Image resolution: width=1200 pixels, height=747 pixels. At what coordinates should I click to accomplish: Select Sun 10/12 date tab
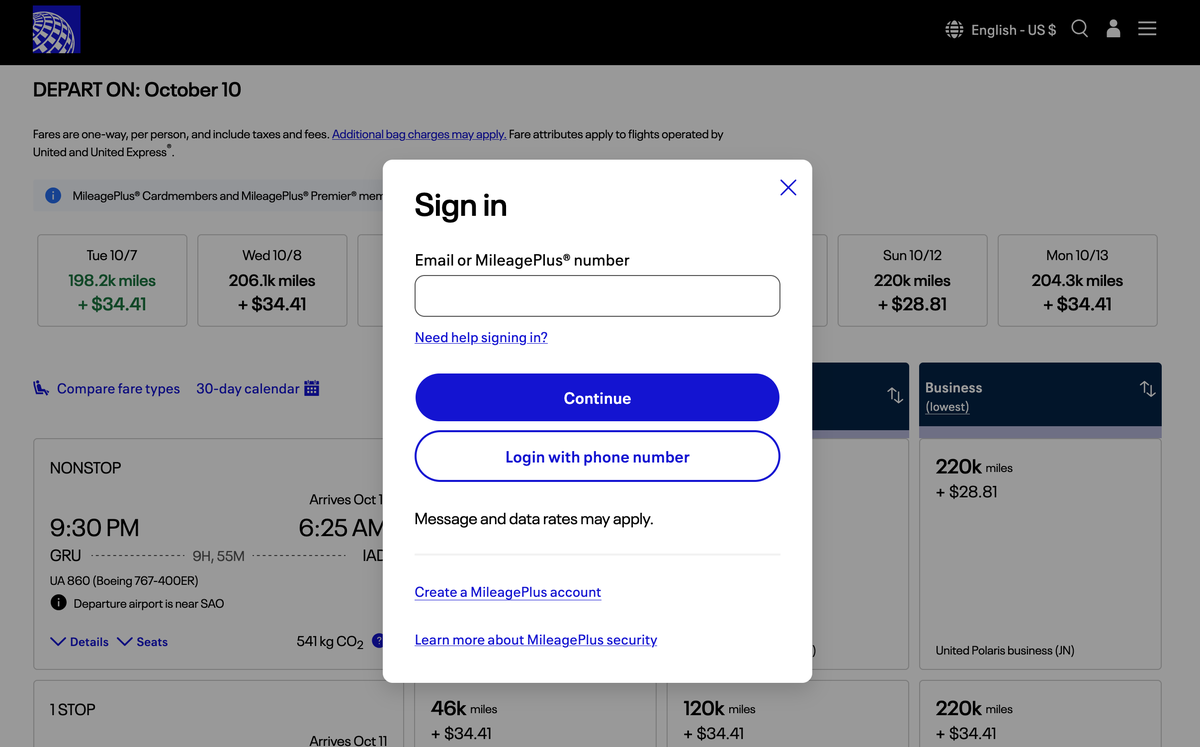click(x=912, y=280)
